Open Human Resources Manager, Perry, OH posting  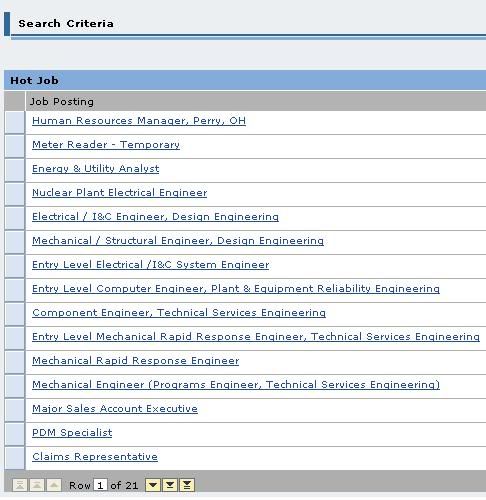coord(139,121)
